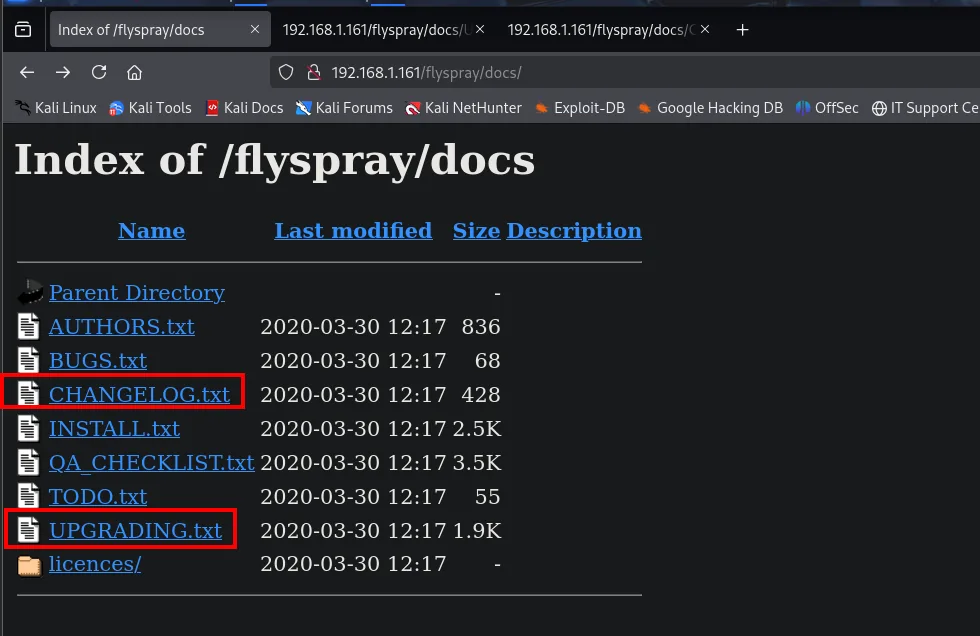Open the IT Support bookmark
The image size is (980, 636).
[x=925, y=108]
